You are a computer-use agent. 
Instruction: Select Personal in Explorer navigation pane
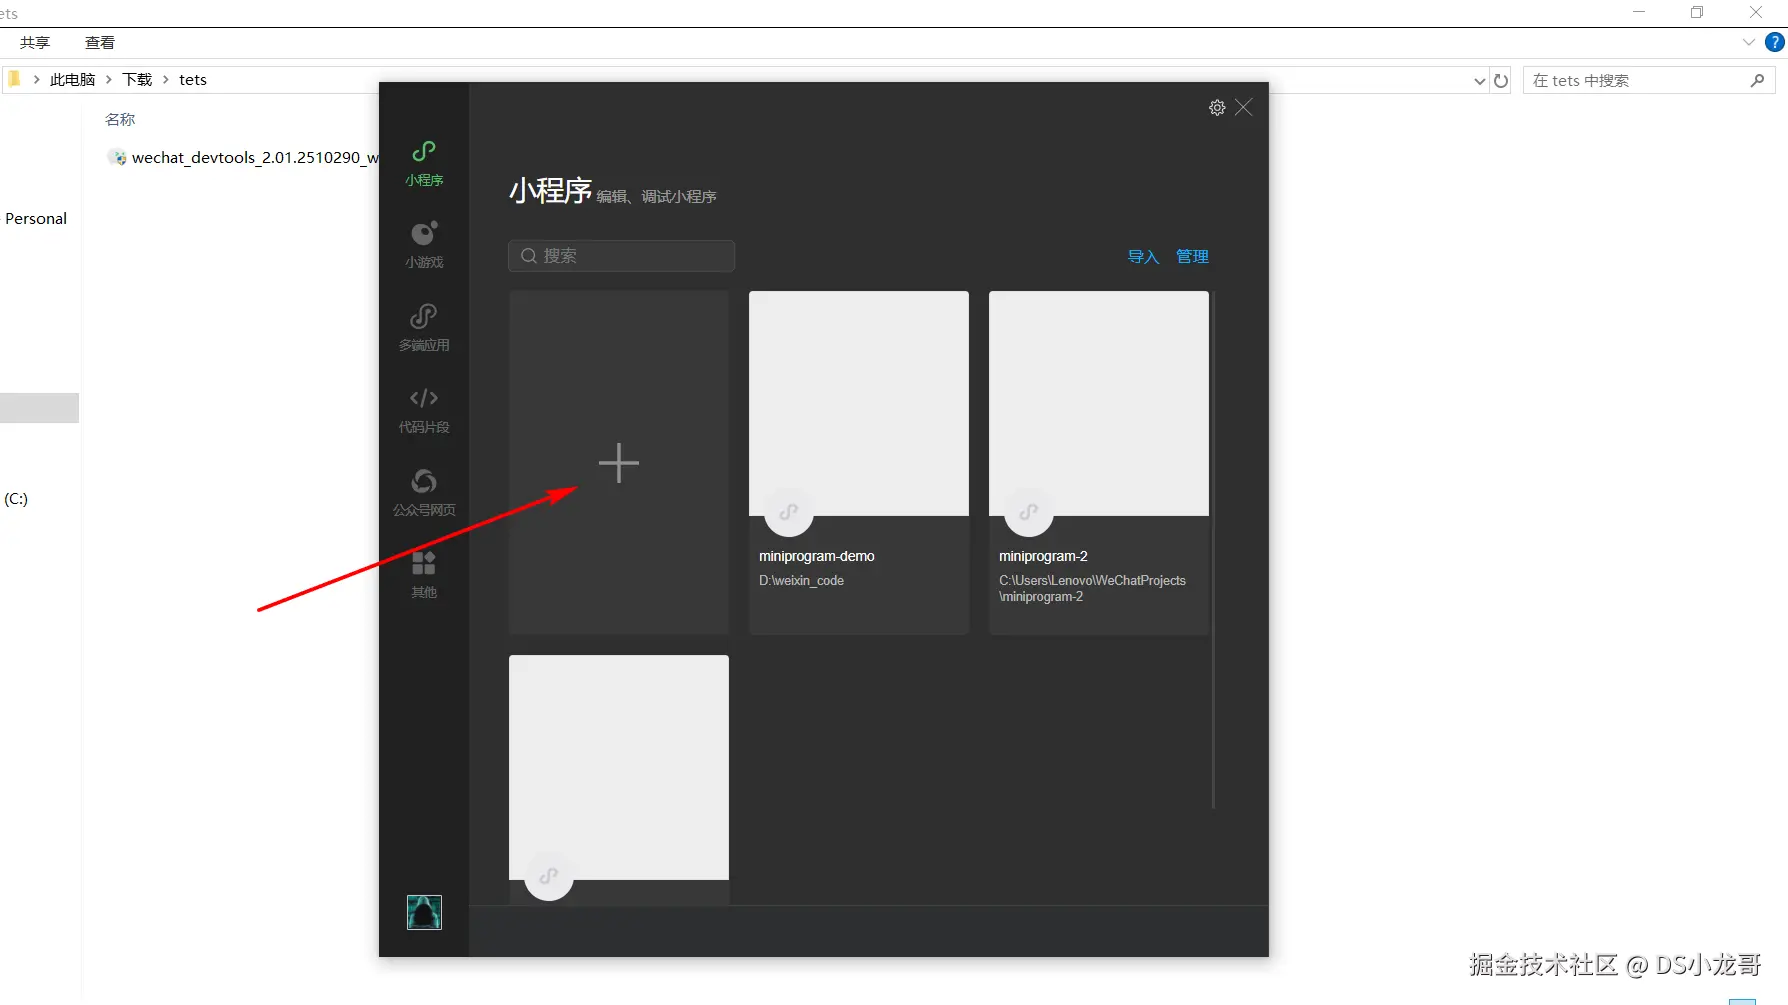[36, 219]
